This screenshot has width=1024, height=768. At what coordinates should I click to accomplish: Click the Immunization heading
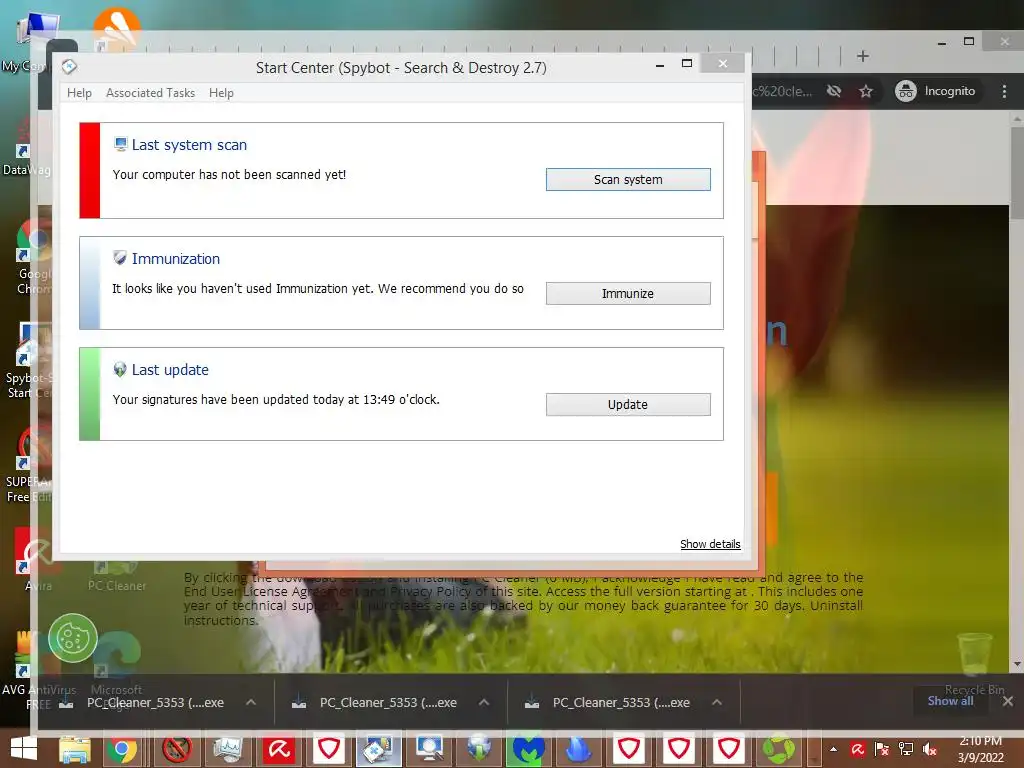[x=176, y=259]
